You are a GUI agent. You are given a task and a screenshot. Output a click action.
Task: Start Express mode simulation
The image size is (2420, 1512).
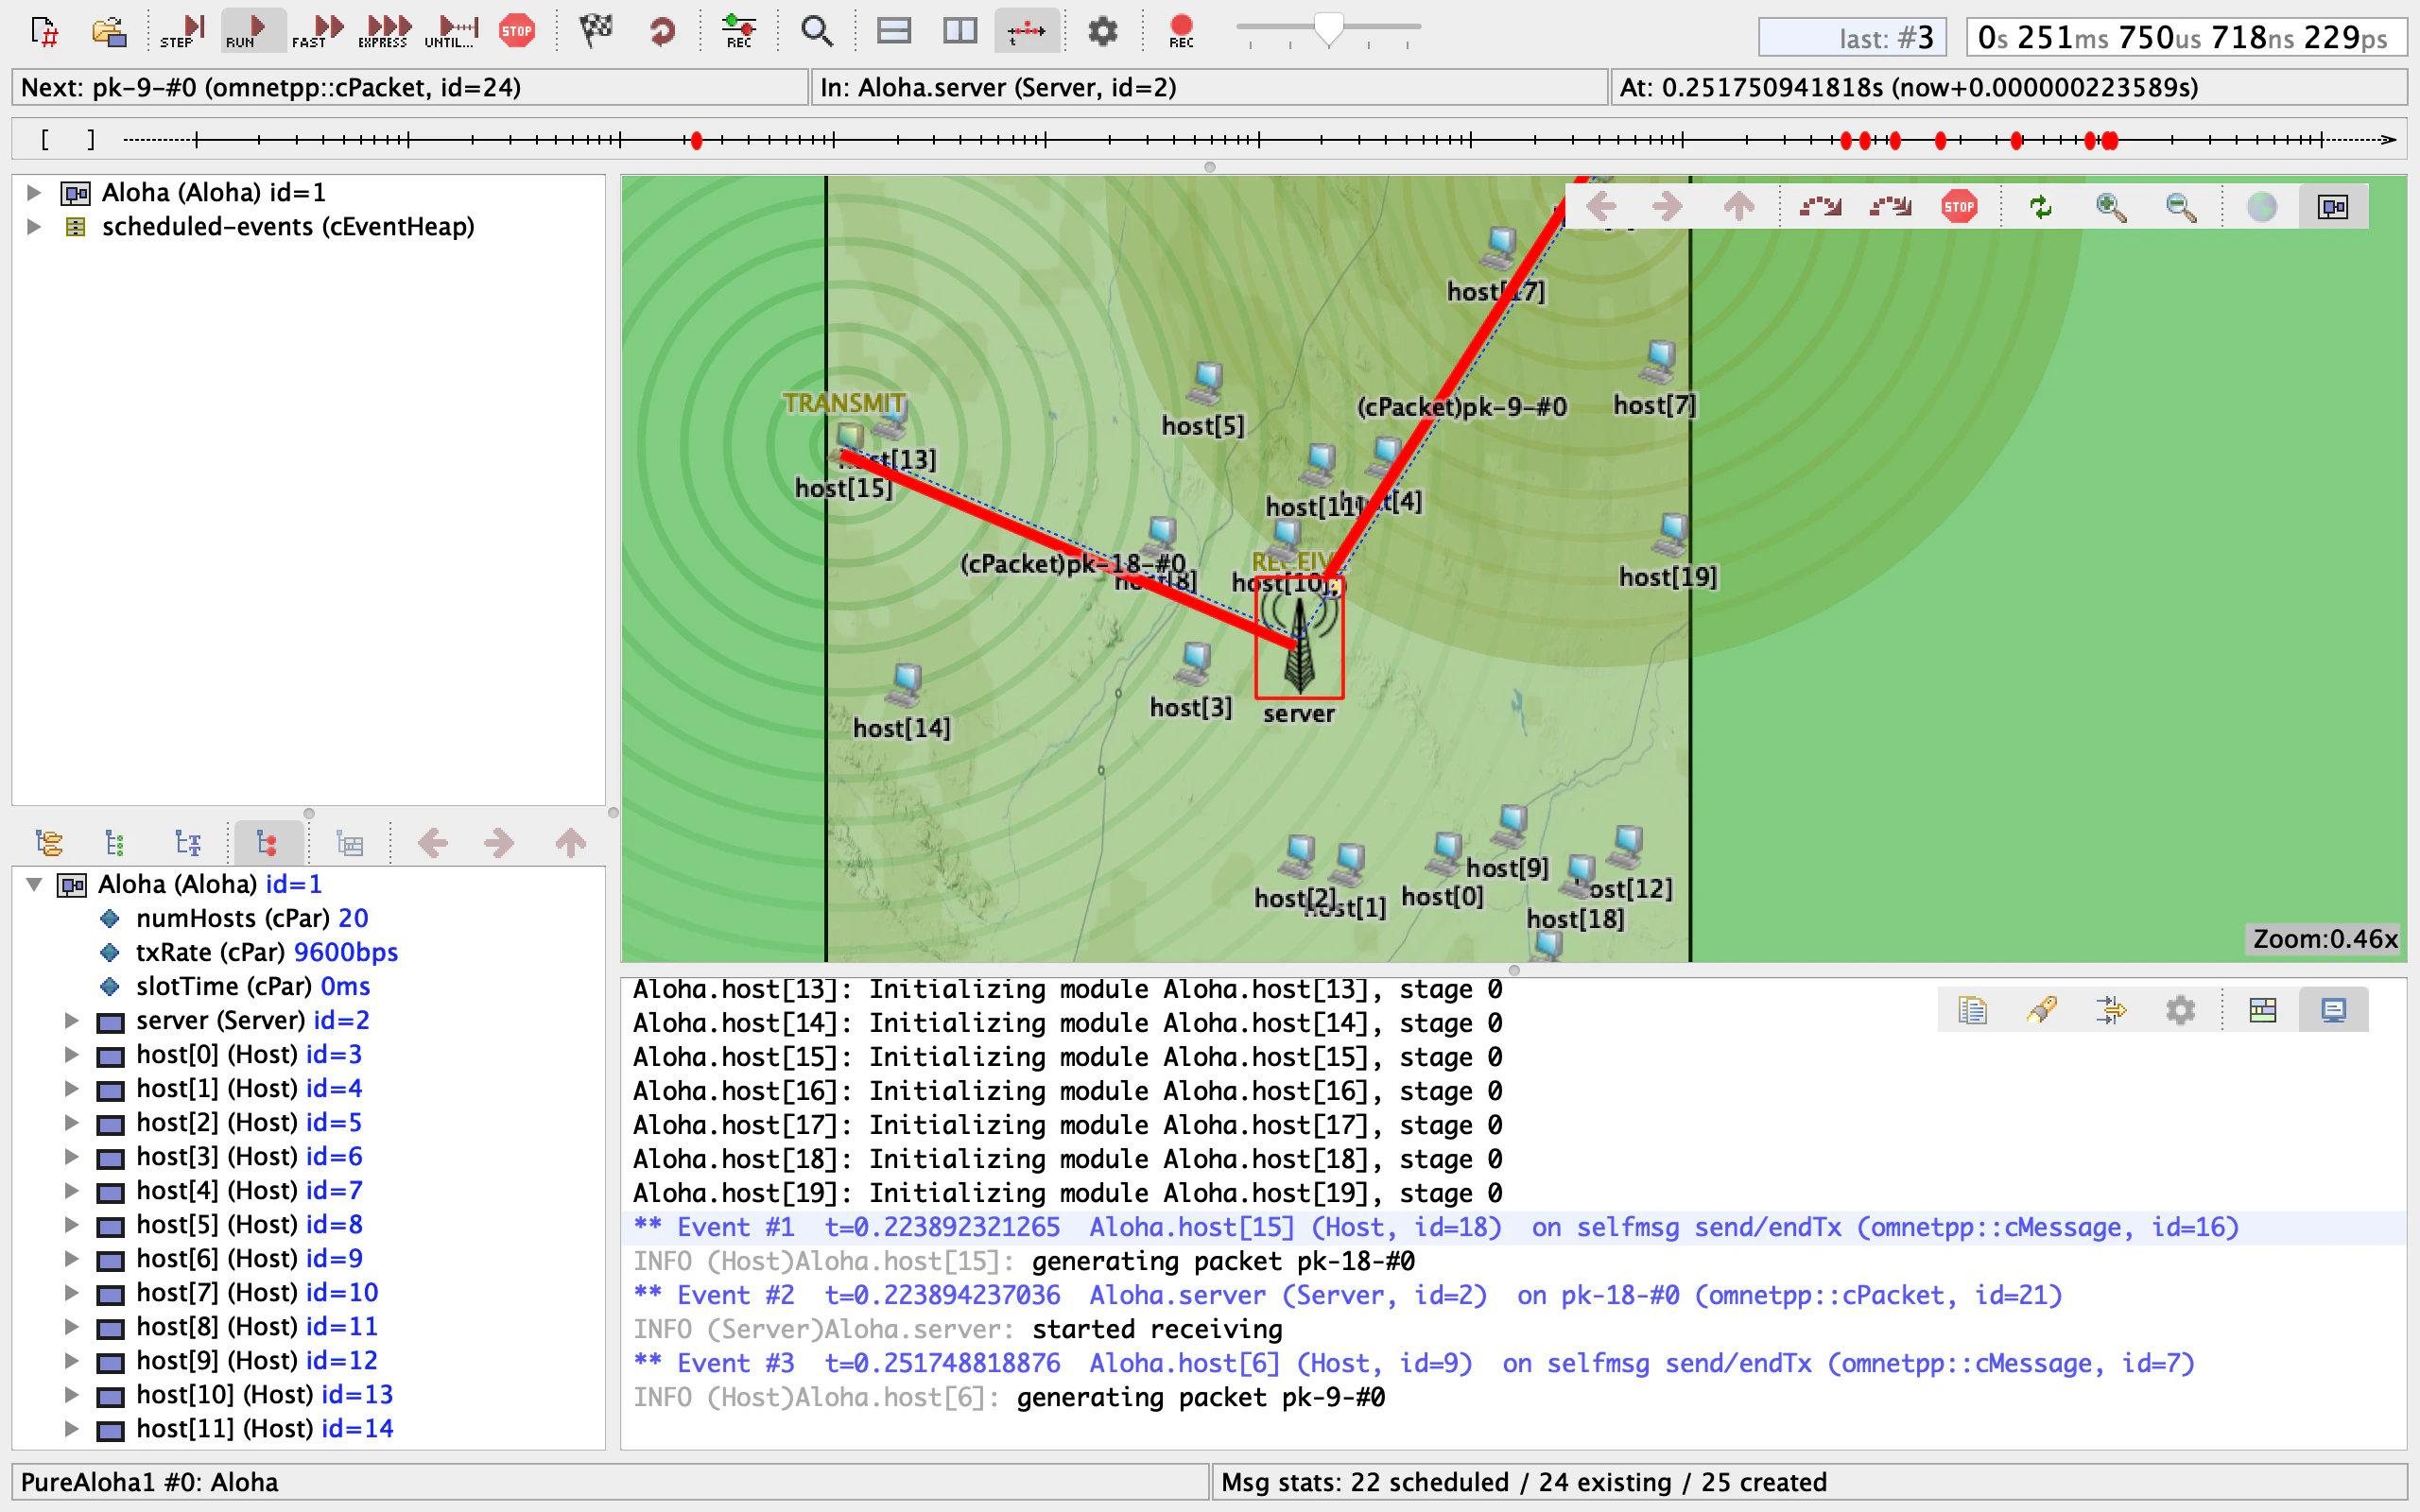(385, 30)
